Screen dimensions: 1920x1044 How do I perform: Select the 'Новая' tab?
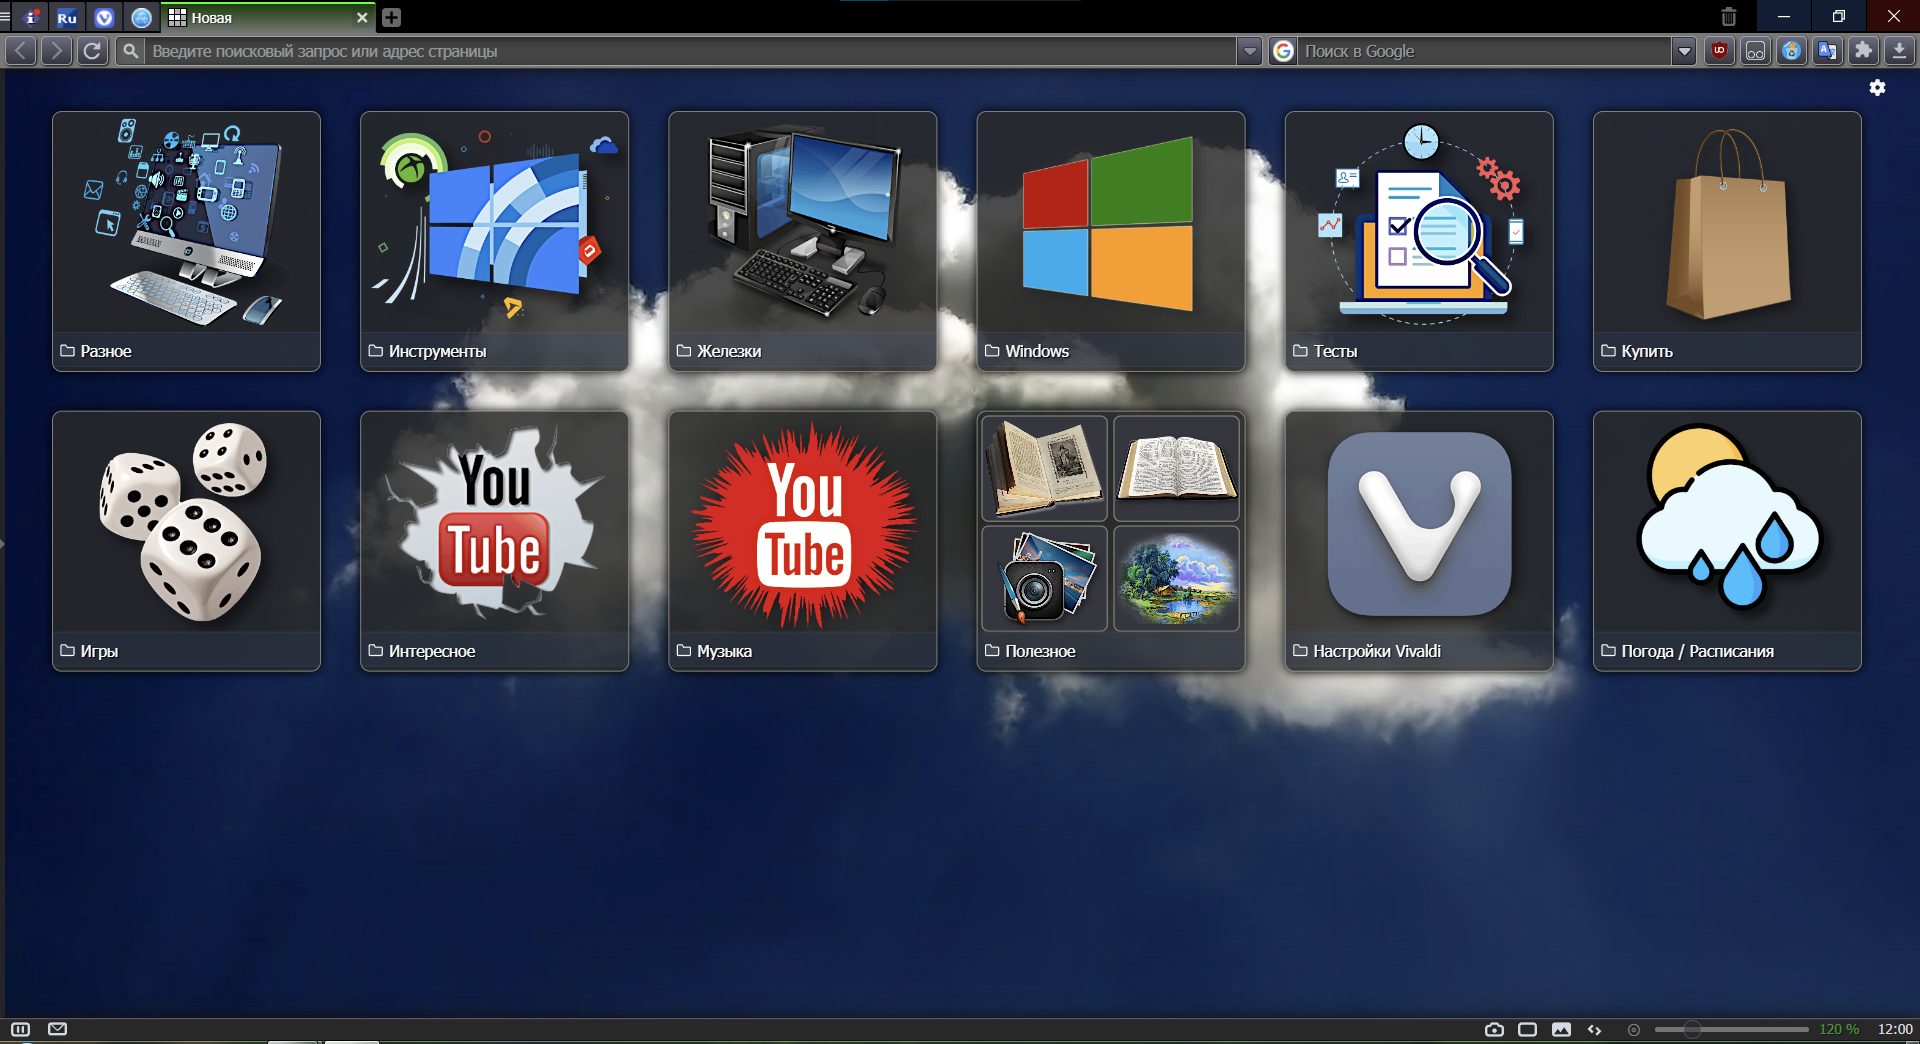point(267,17)
